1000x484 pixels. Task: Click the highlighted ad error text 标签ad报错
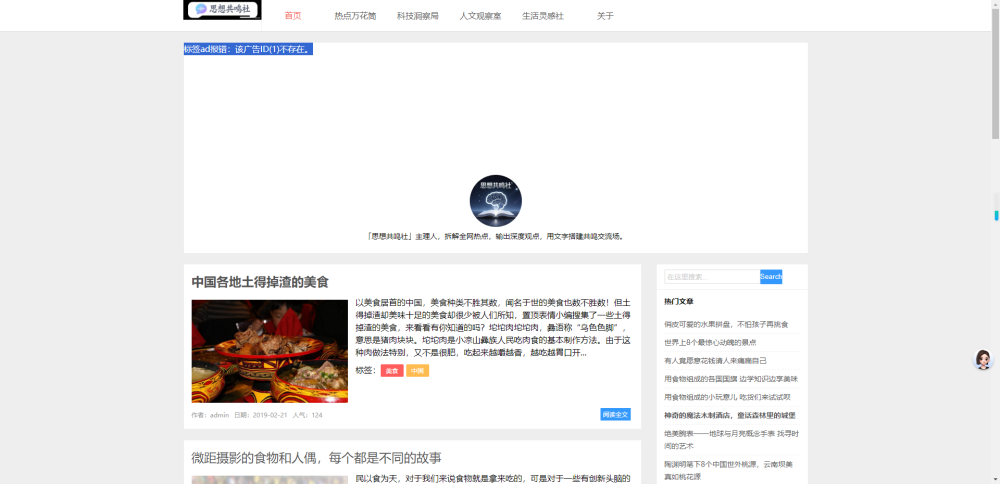[248, 49]
